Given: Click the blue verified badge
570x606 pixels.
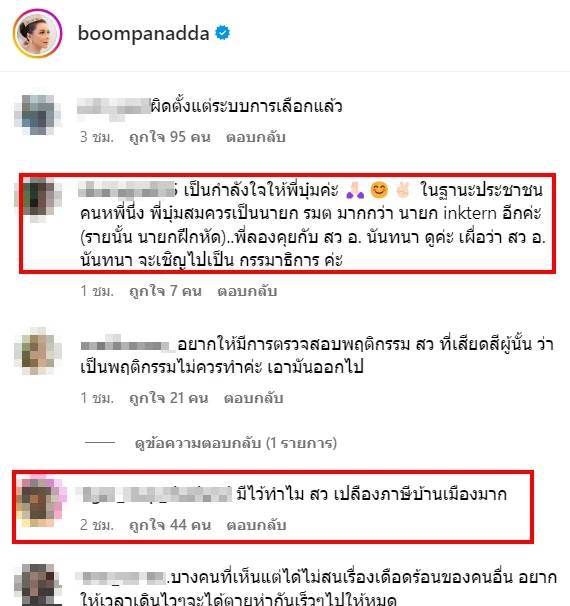Looking at the screenshot, I should [223, 33].
